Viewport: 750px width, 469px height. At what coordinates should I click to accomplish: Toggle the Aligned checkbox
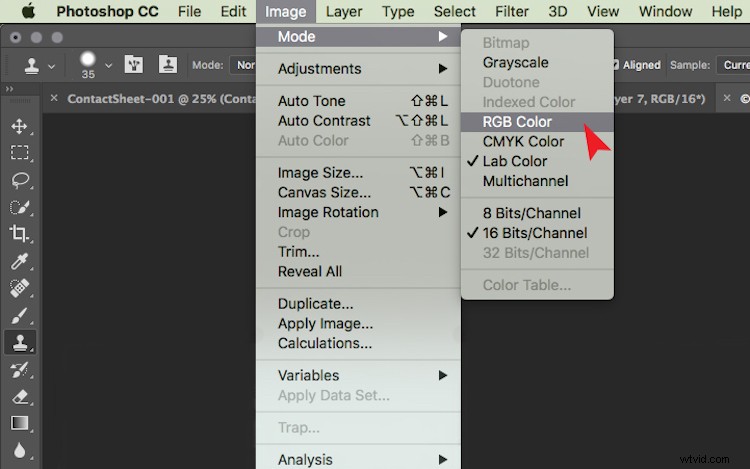[617, 65]
